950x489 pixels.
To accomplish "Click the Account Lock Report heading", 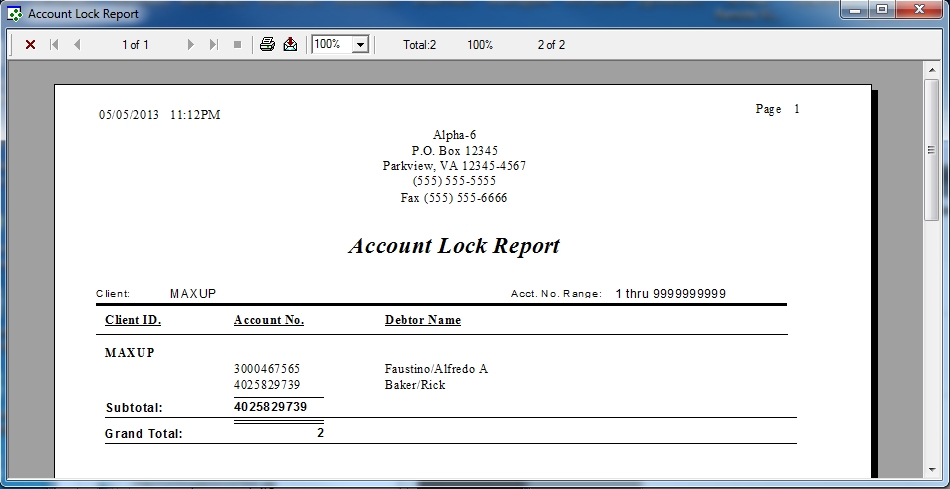I will tap(454, 246).
